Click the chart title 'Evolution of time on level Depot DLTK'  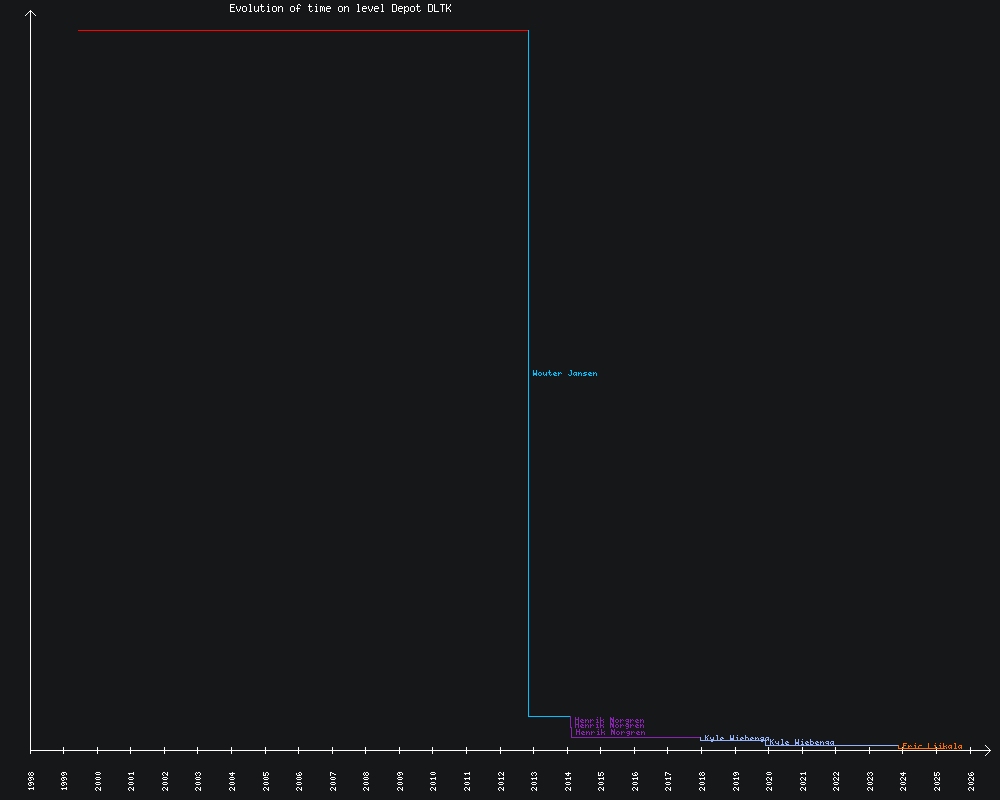pyautogui.click(x=340, y=9)
